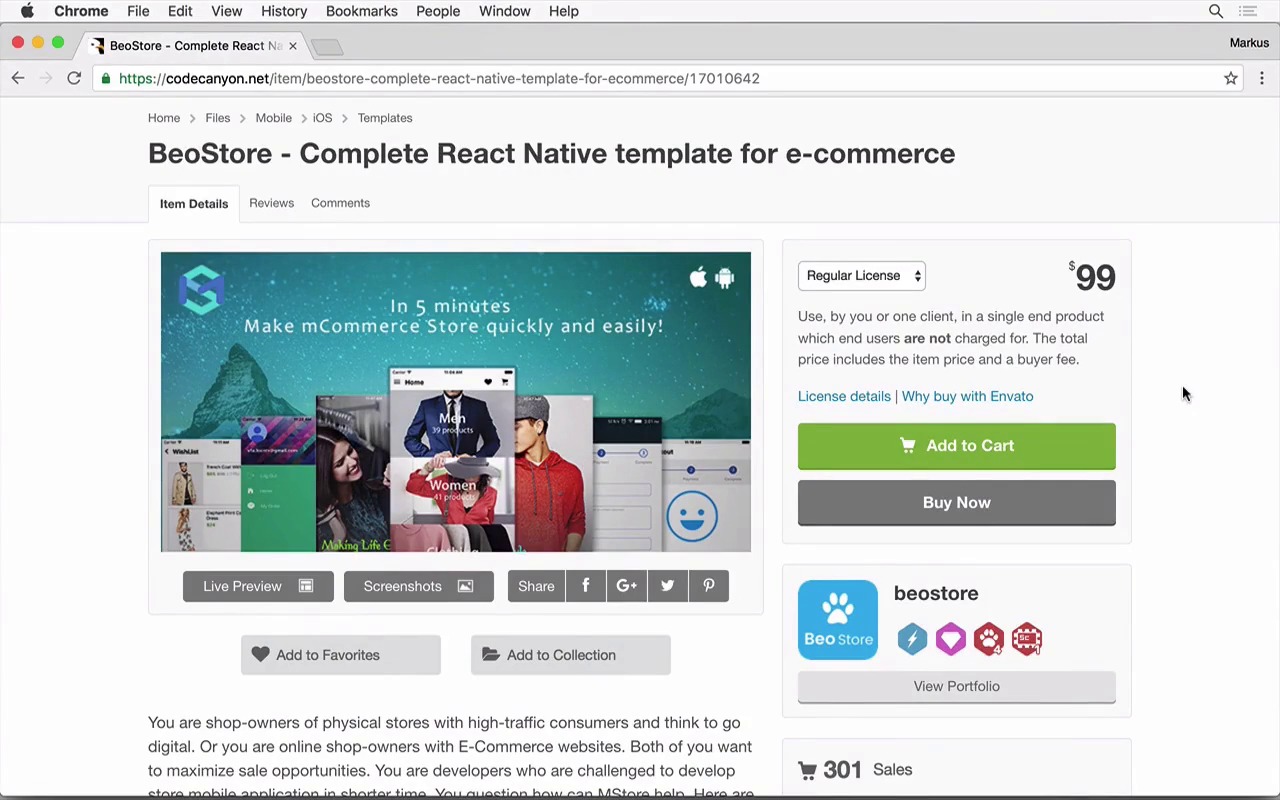Click the red stamp author badge
This screenshot has width=1280, height=800.
[x=1027, y=639]
